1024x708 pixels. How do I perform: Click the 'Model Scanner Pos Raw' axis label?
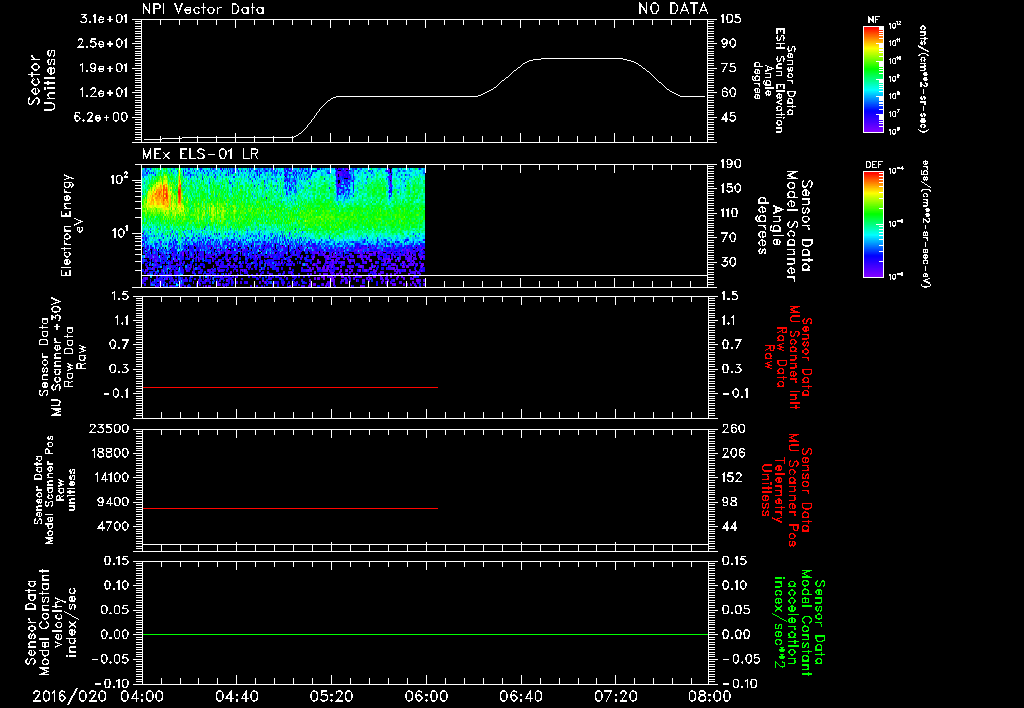click(x=55, y=490)
